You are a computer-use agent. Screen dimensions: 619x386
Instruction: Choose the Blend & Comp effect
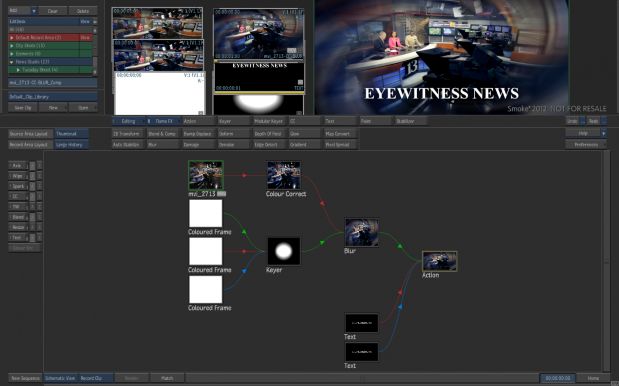[x=163, y=134]
